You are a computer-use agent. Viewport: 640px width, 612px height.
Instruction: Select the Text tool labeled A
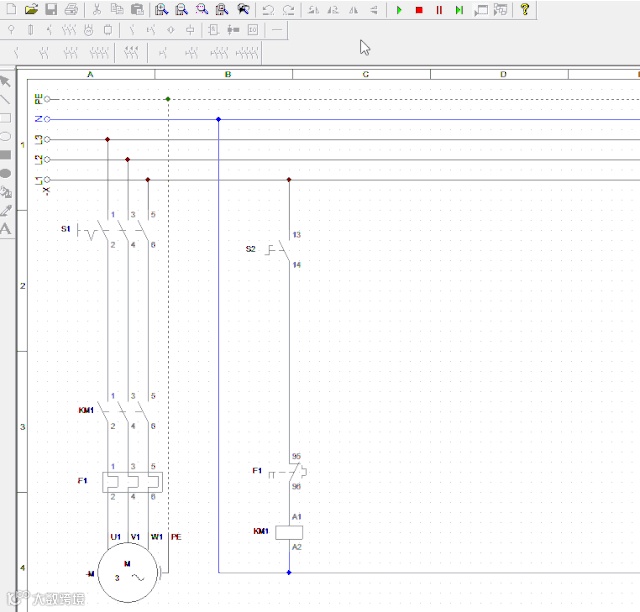point(6,229)
